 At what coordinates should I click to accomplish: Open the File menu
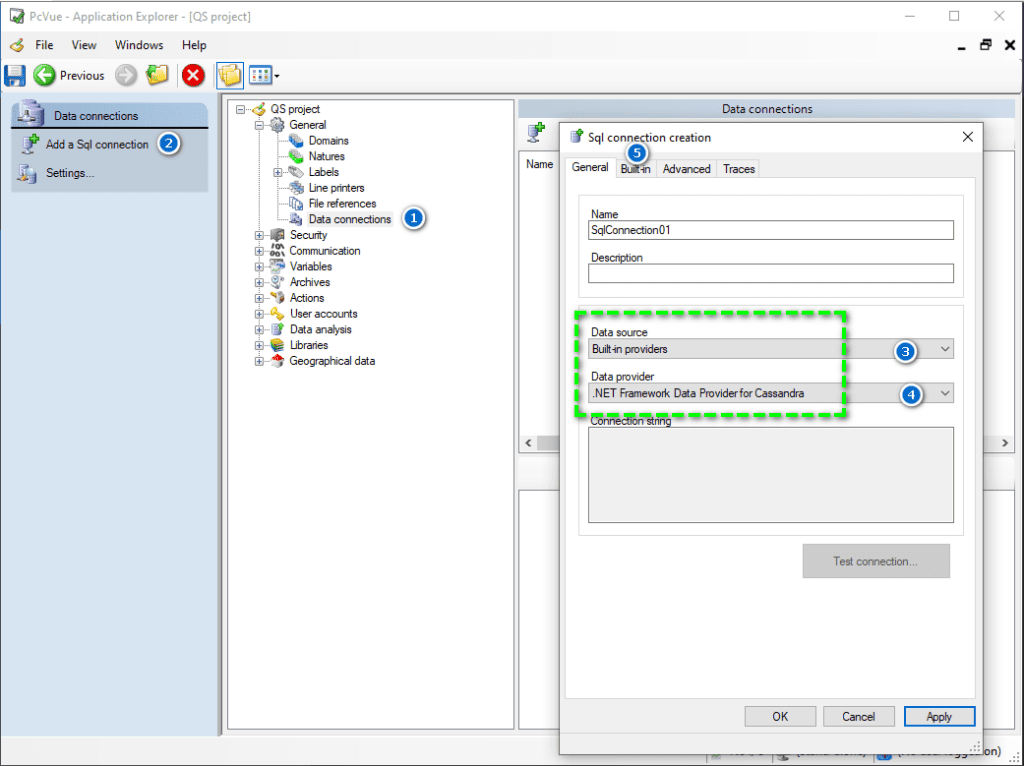44,45
